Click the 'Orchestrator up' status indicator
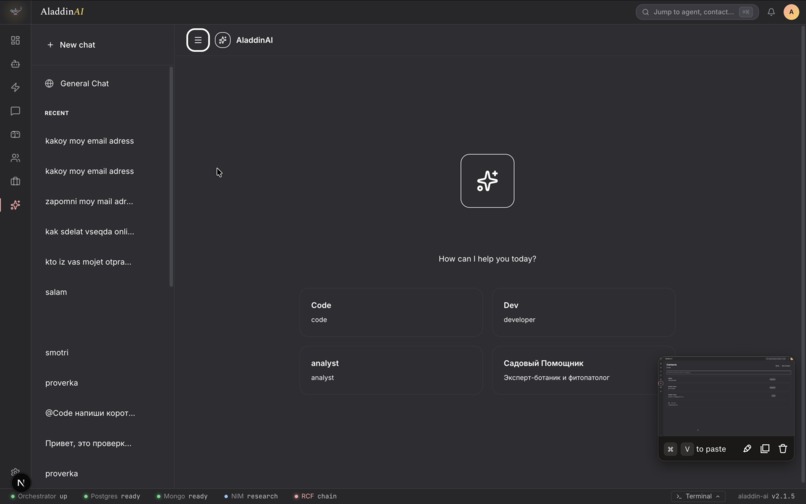Viewport: 806px width, 504px height. [x=39, y=496]
